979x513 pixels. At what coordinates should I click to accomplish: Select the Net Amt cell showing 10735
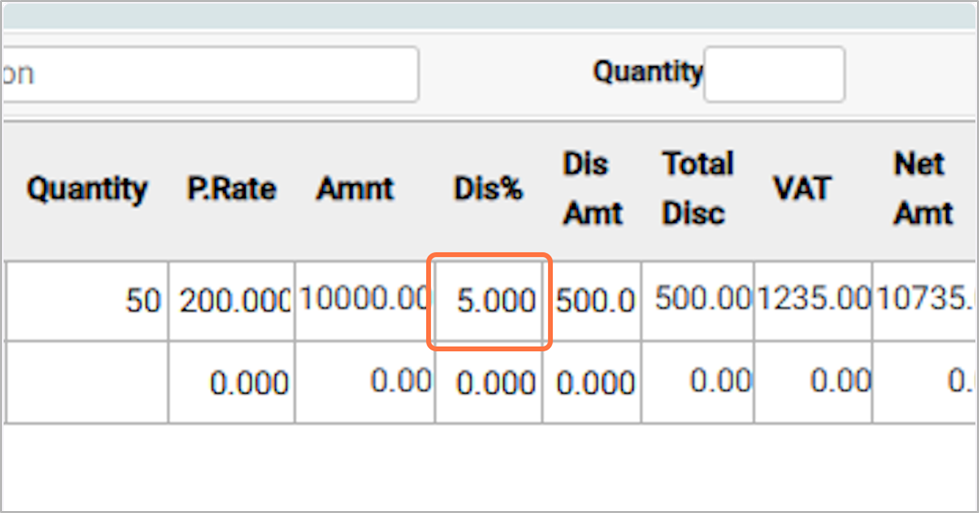[x=924, y=299]
